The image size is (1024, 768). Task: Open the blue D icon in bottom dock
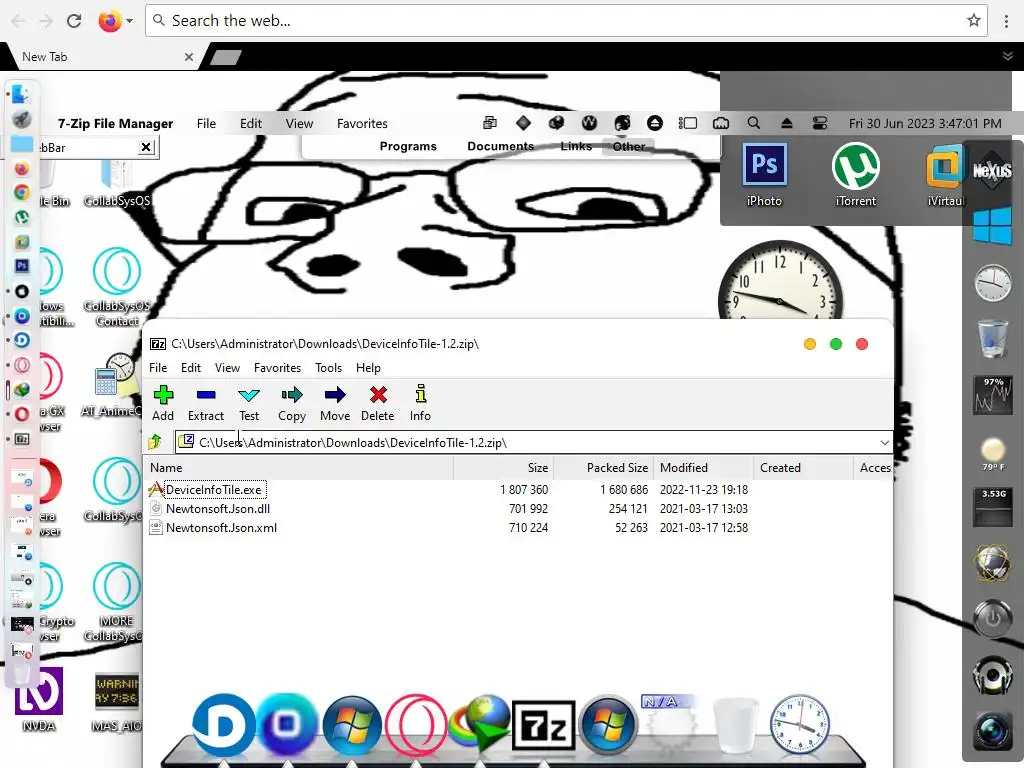point(223,726)
